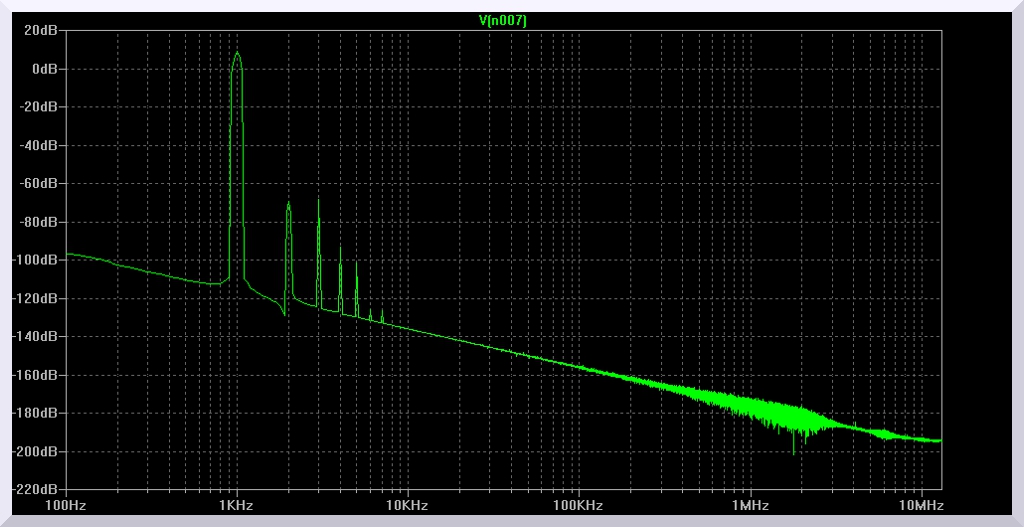Click the third harmonic peak near 3KHz
Screen dimensions: 1024x527
point(318,199)
